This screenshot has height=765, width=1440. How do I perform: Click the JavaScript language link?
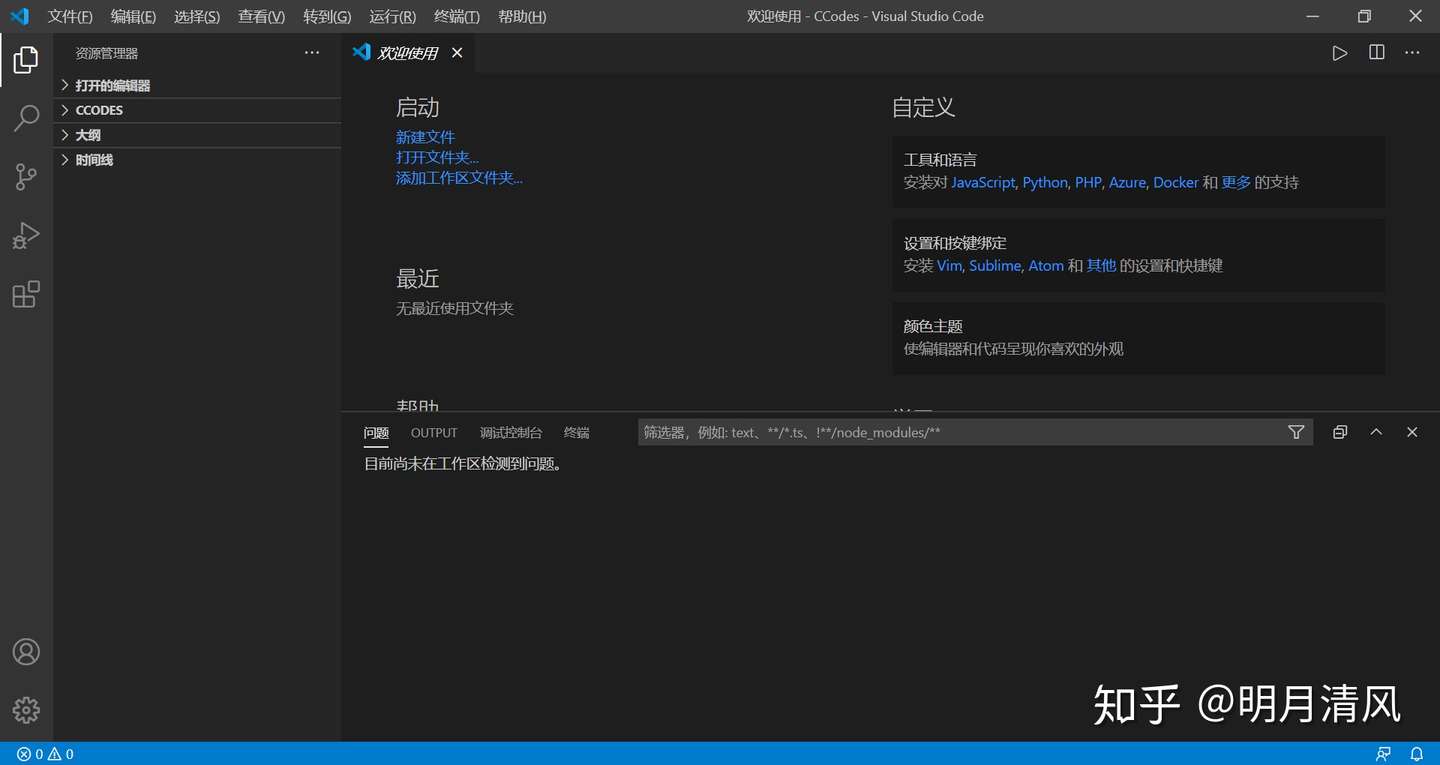click(x=983, y=182)
